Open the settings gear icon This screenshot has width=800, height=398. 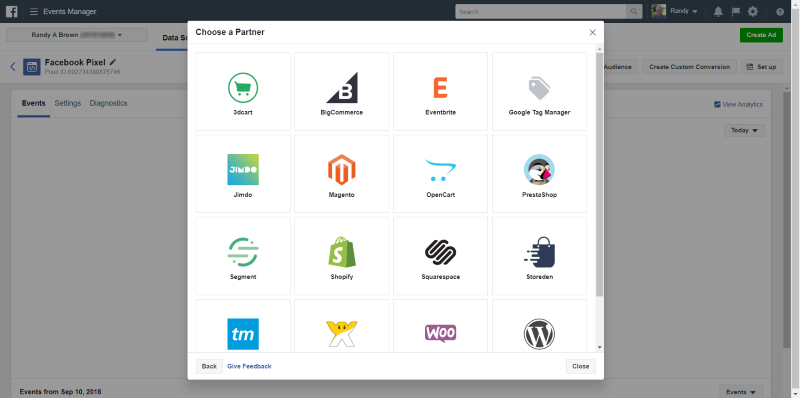753,11
